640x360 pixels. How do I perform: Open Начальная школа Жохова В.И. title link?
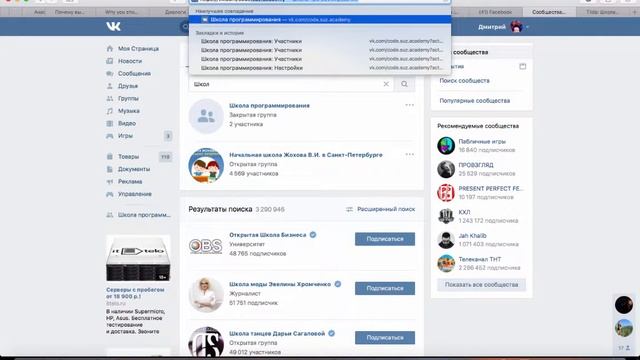(x=306, y=155)
